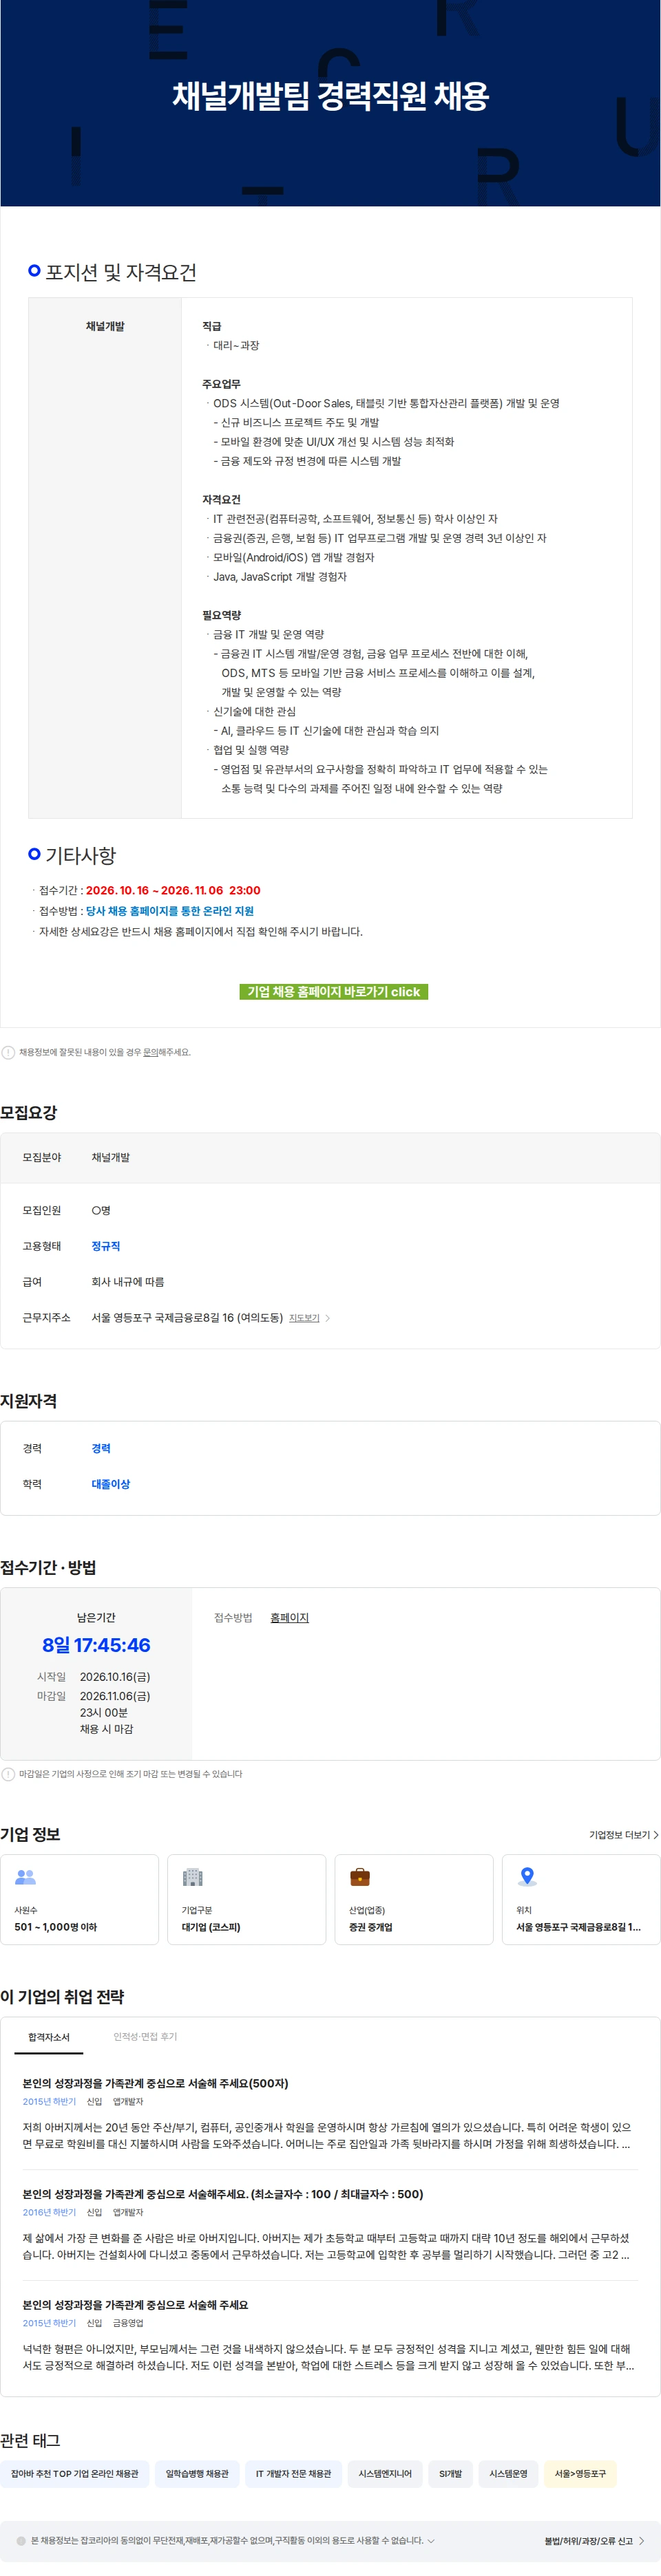Click the 증권 중개업 industry card
The image size is (661, 2576).
pos(414,1899)
